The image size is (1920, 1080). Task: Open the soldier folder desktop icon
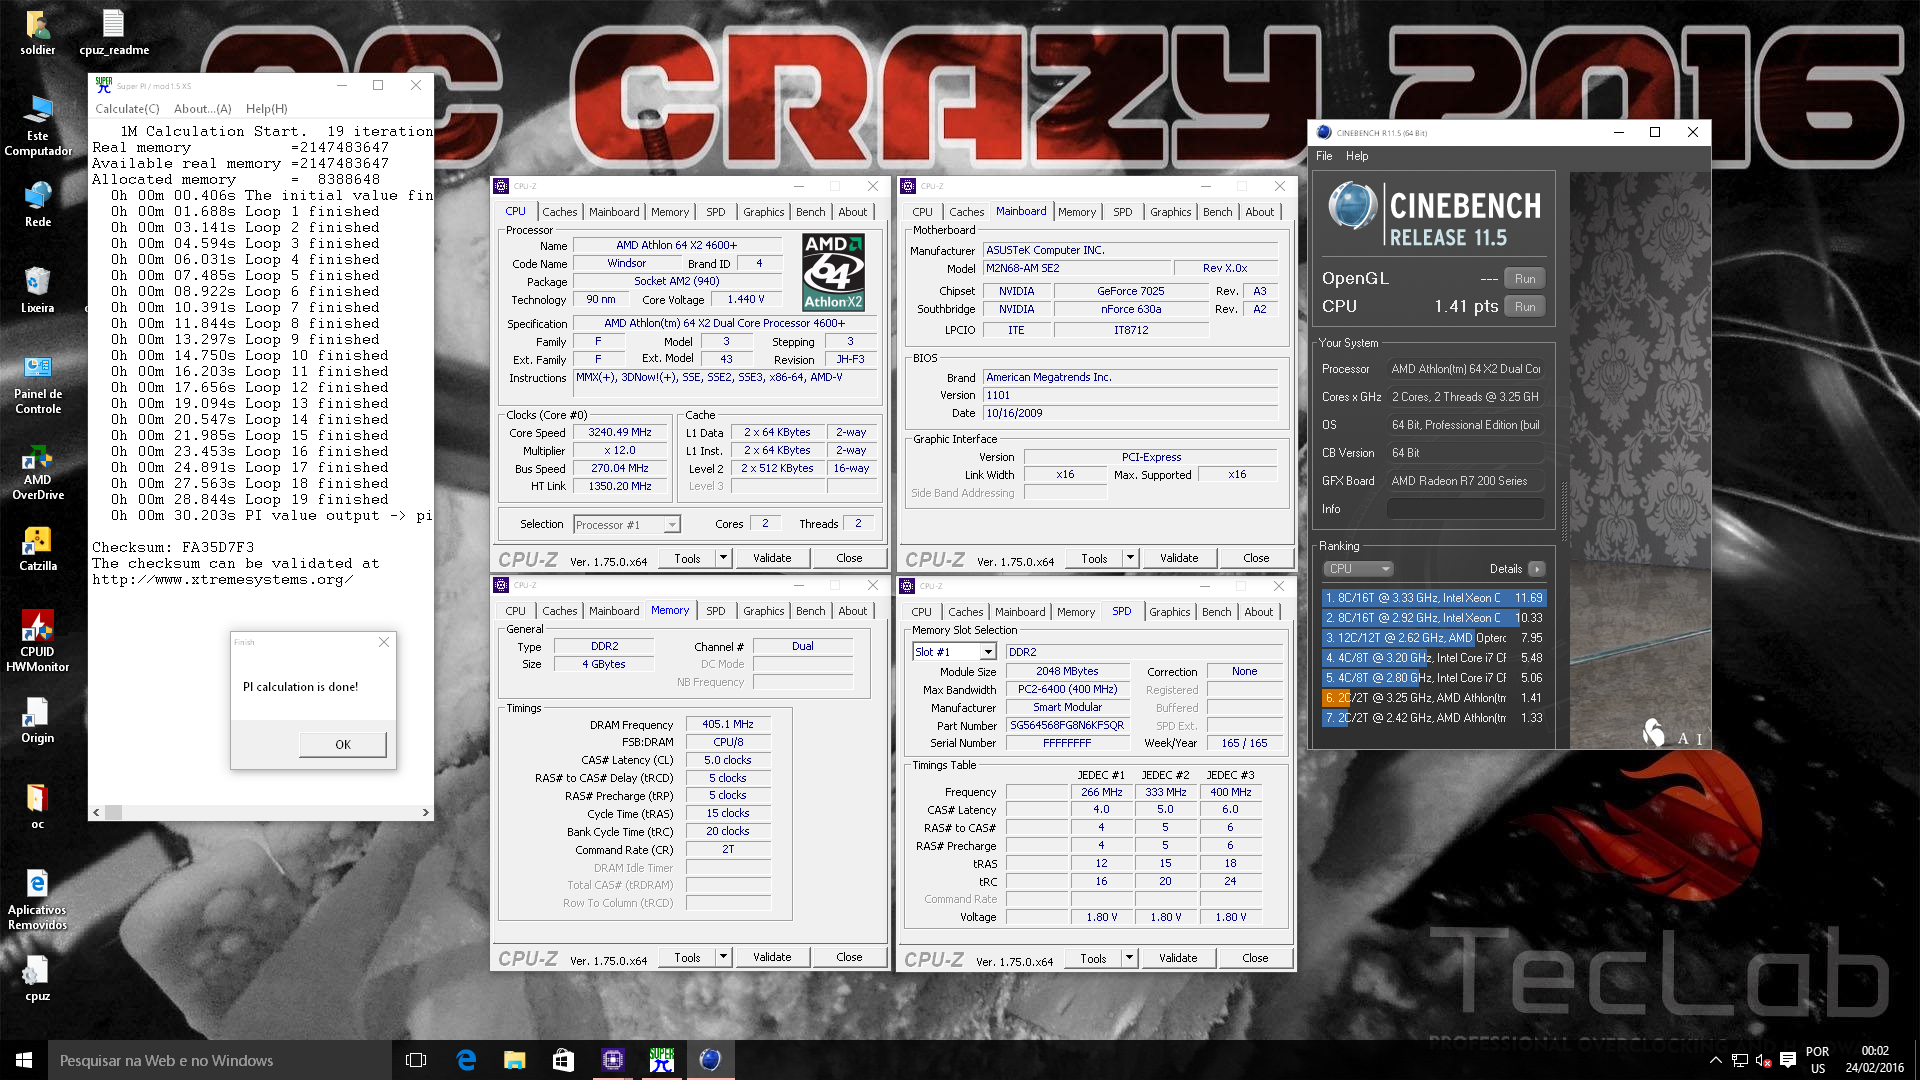(x=37, y=32)
